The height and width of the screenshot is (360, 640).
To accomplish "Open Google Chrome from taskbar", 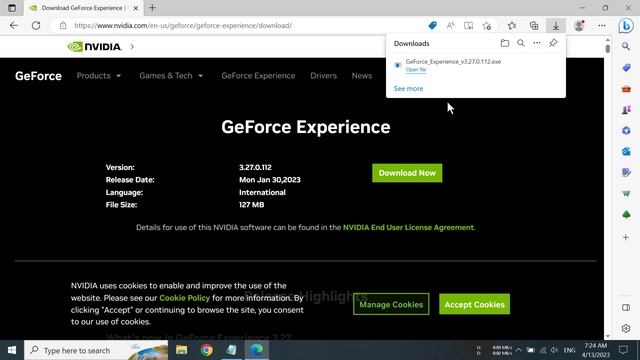I will coord(207,350).
